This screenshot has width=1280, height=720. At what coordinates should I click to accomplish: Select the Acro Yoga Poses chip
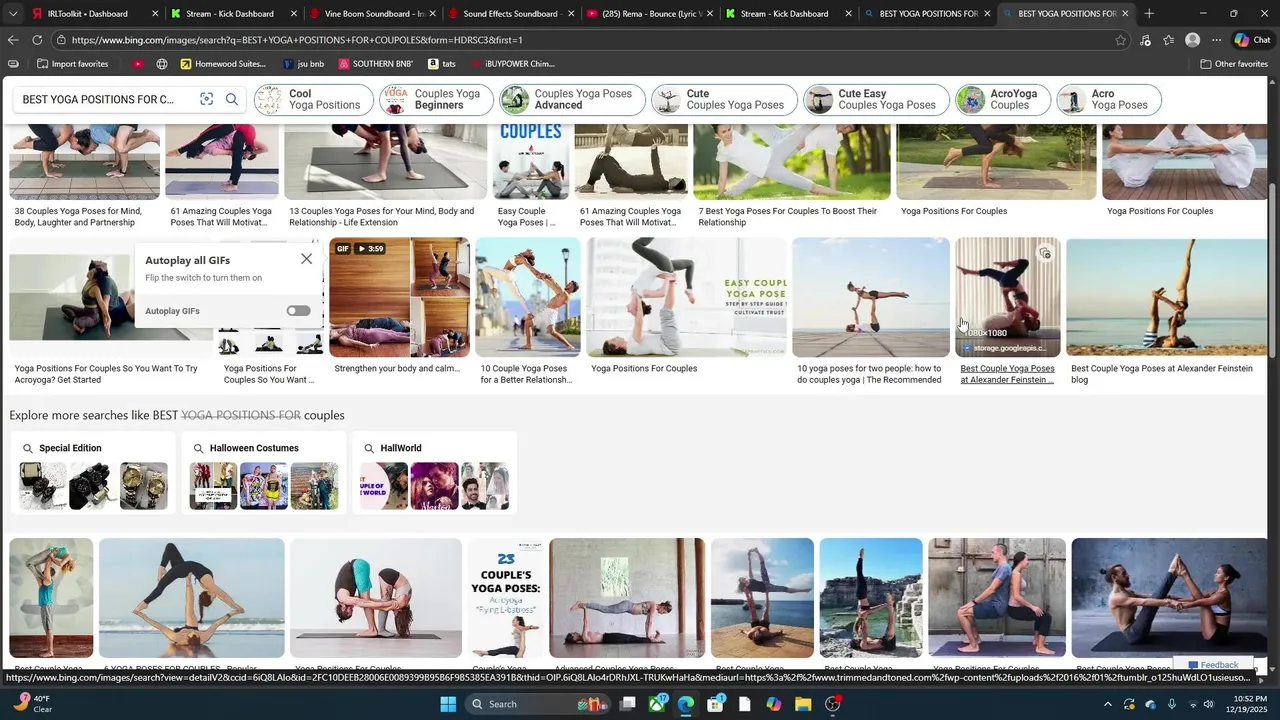pos(1109,100)
